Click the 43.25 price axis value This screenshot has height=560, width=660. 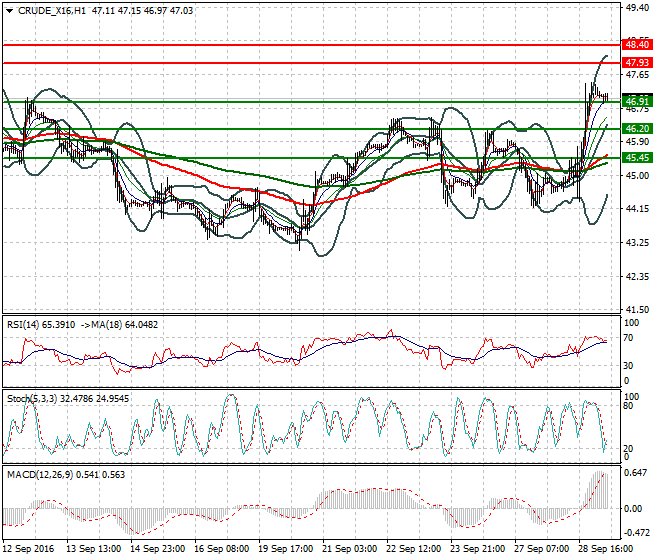click(637, 243)
